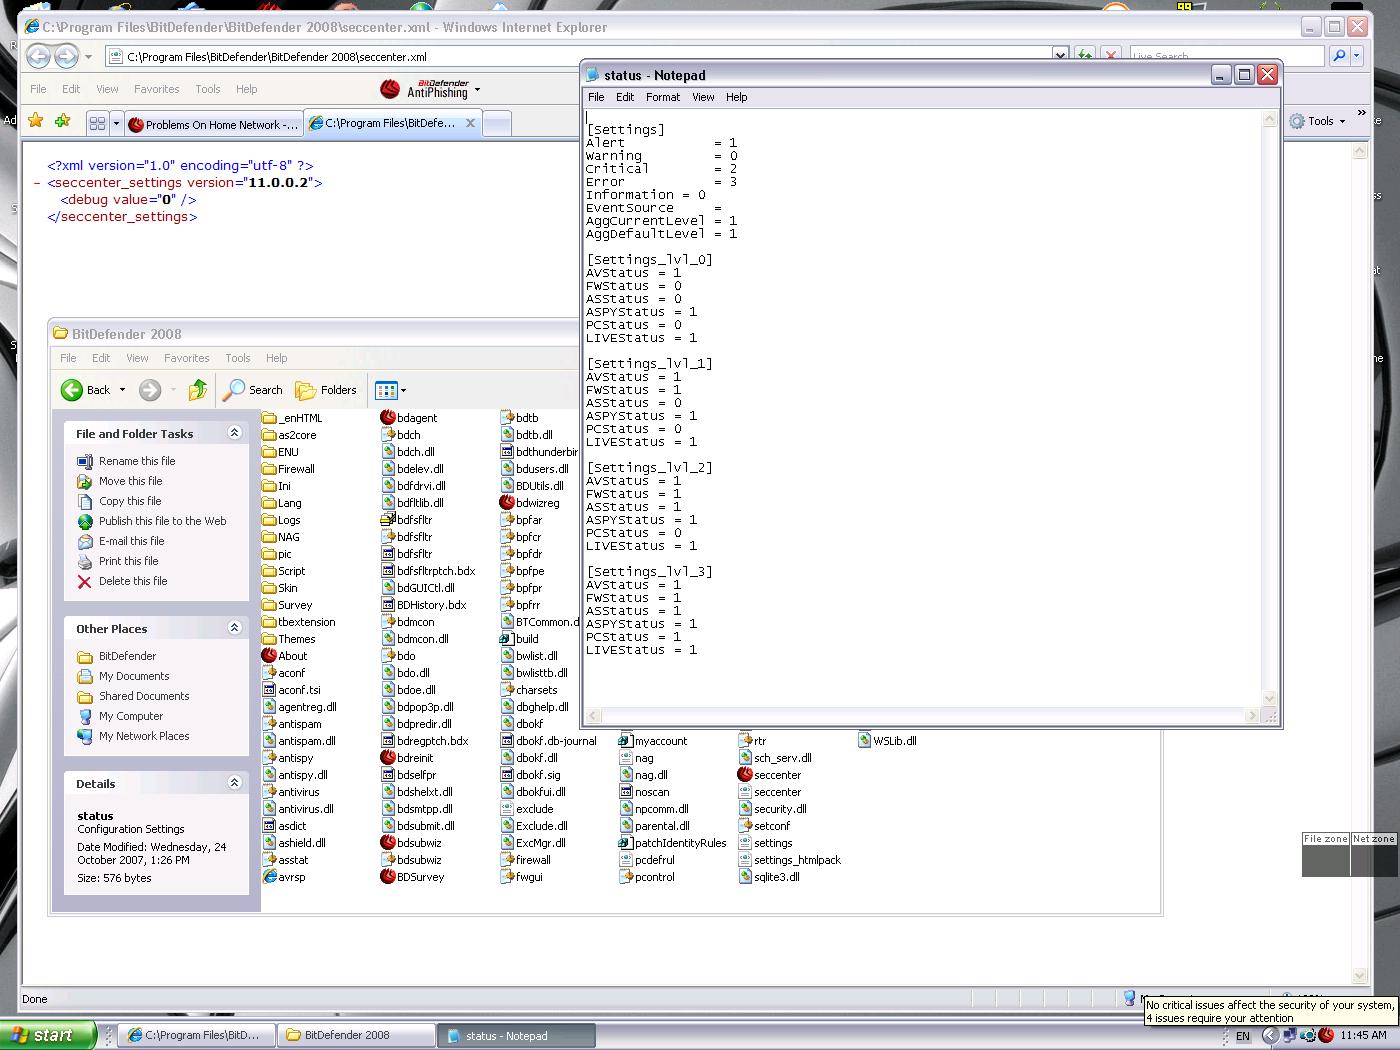Collapse the Details panel
This screenshot has width=1400, height=1050.
tap(234, 783)
